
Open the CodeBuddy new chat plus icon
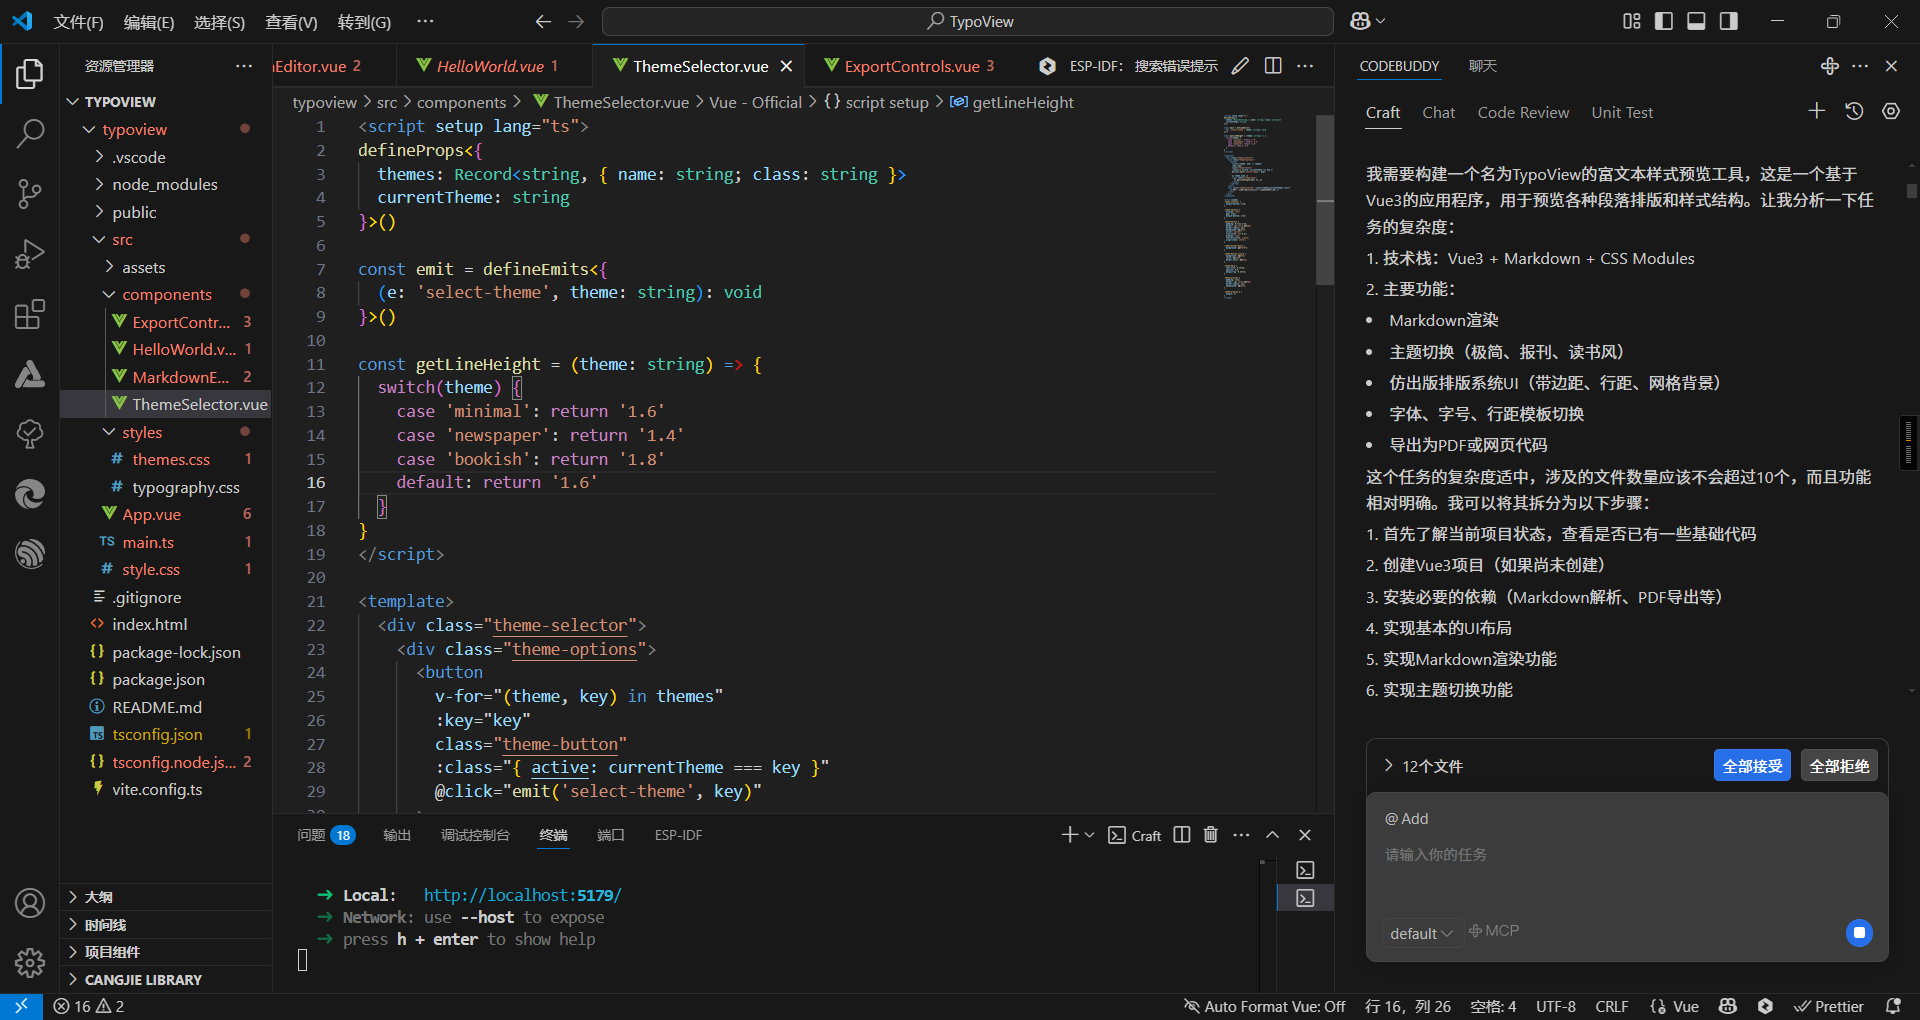click(x=1817, y=111)
